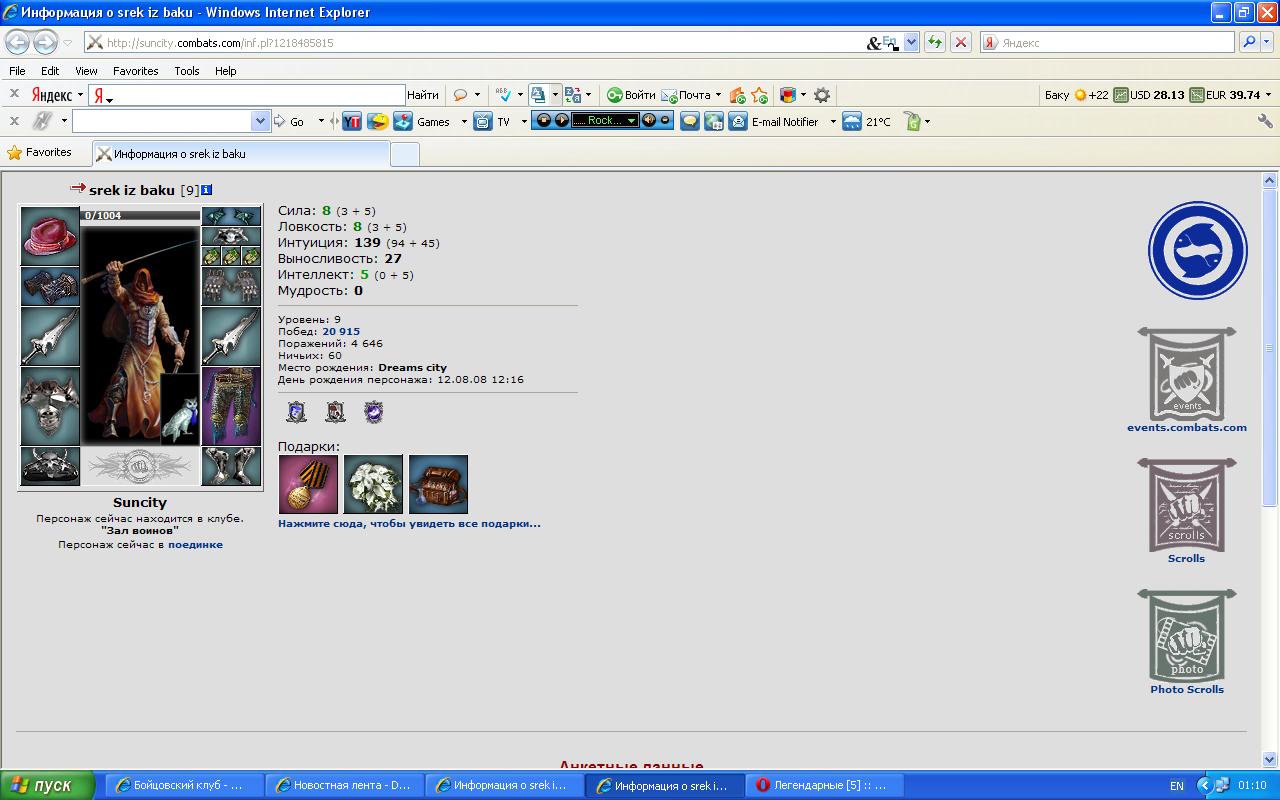Image resolution: width=1280 pixels, height=800 pixels.
Task: Open the treasure chest gift
Action: coord(438,485)
